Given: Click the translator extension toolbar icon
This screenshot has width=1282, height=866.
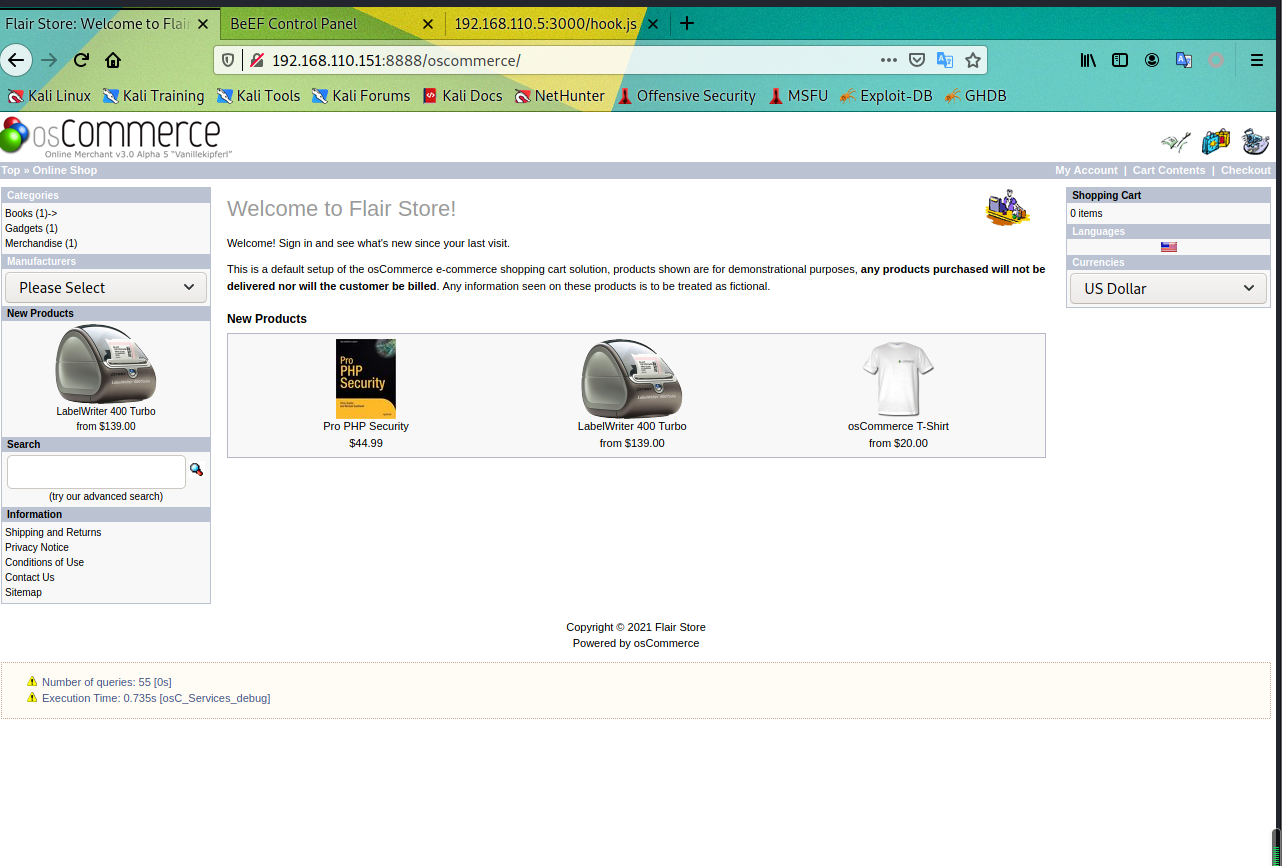Looking at the screenshot, I should (1183, 60).
